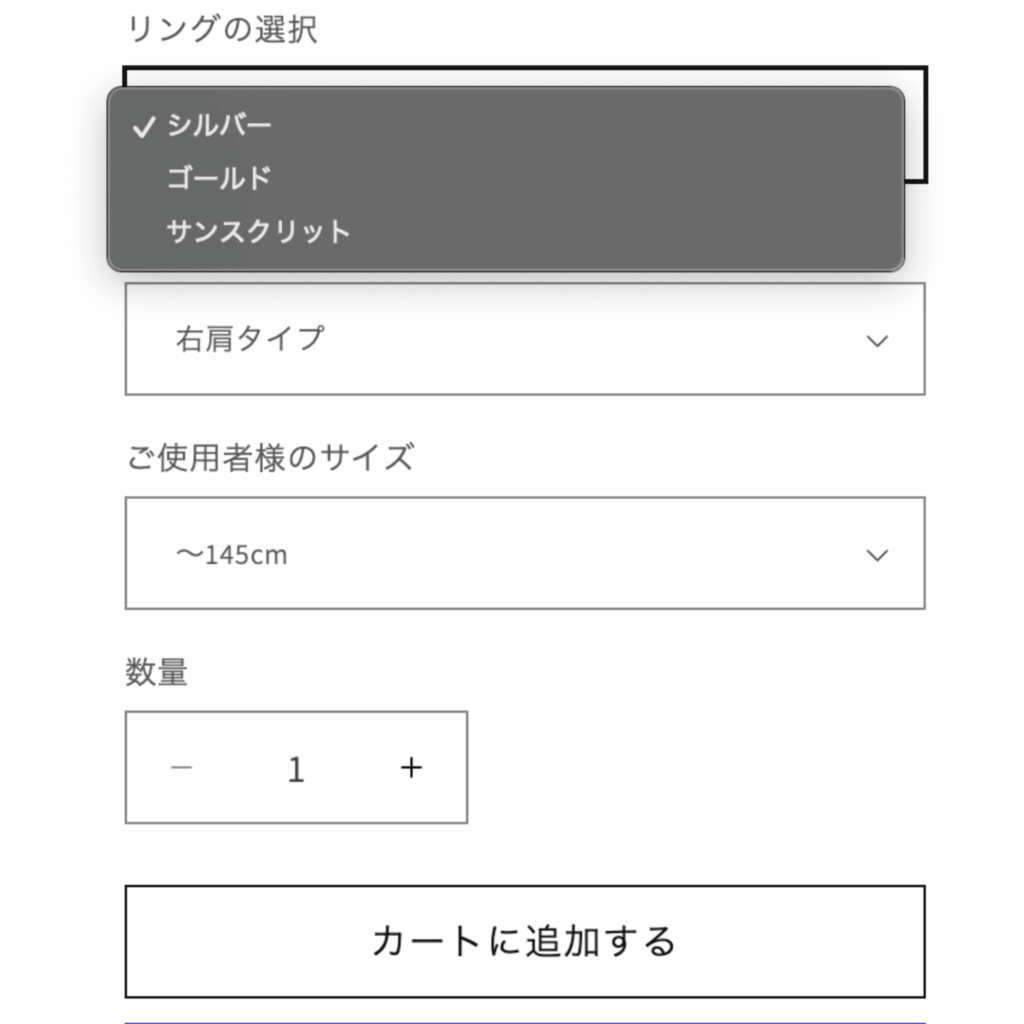
Task: Increase quantity with the plus icon
Action: click(x=411, y=767)
